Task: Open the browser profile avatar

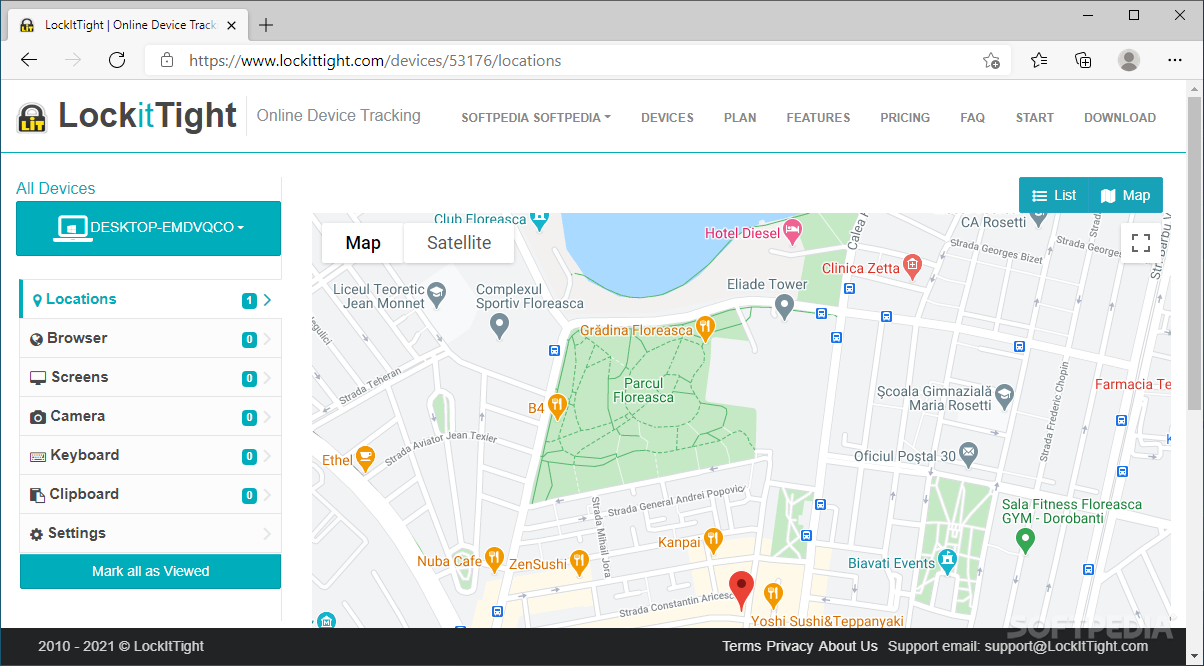Action: [1129, 60]
